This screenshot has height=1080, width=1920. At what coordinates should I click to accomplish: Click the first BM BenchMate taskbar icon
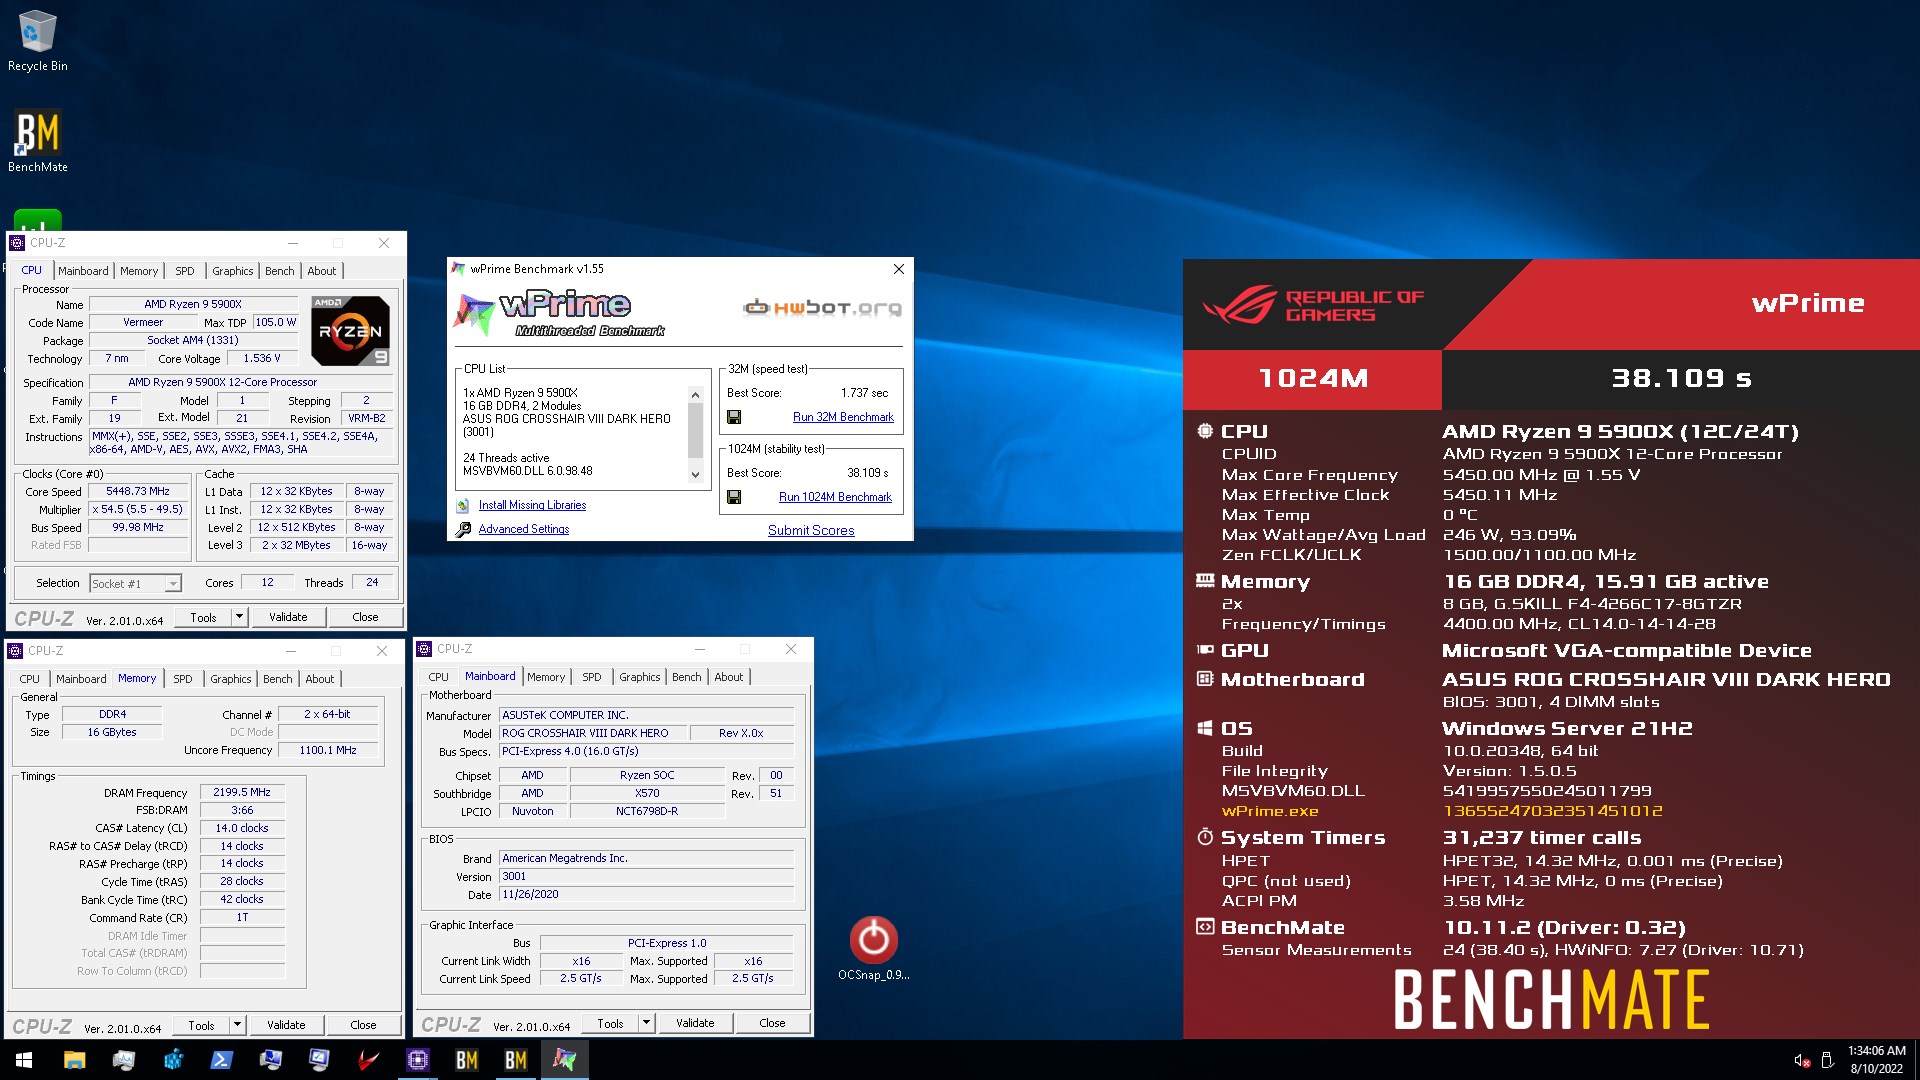click(x=466, y=1060)
